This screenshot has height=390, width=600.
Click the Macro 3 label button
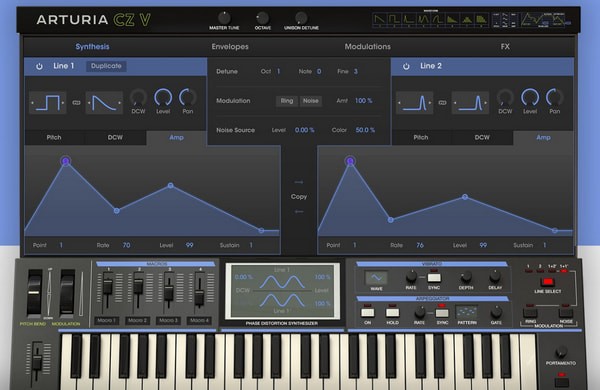tap(168, 320)
